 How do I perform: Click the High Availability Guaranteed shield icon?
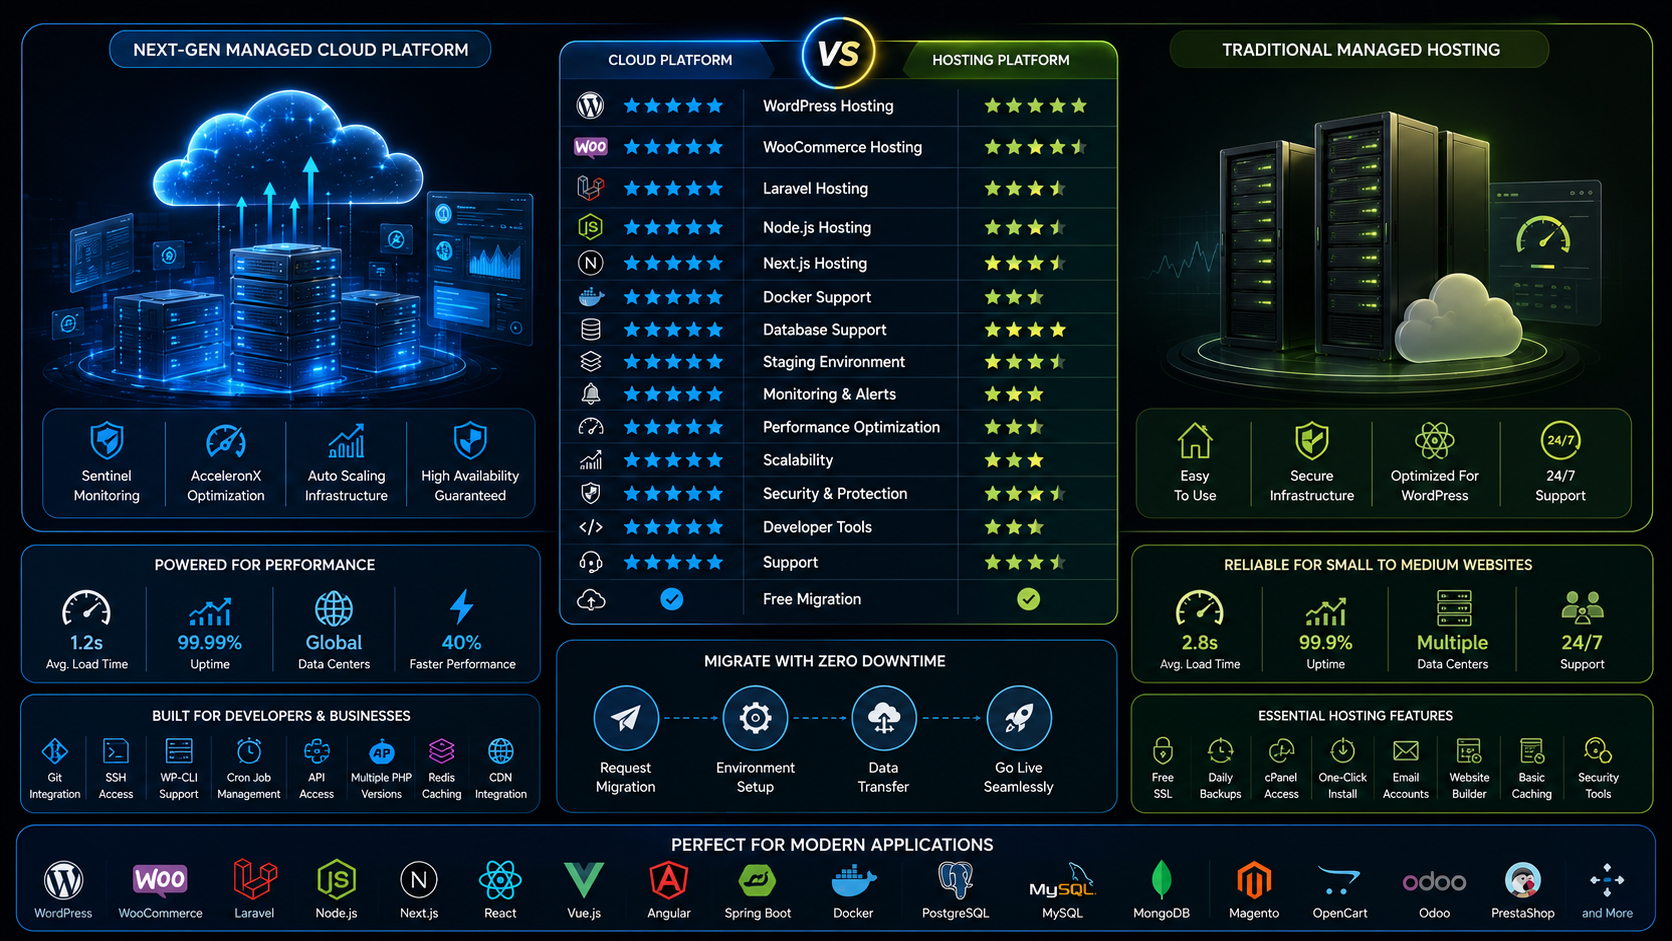click(470, 440)
